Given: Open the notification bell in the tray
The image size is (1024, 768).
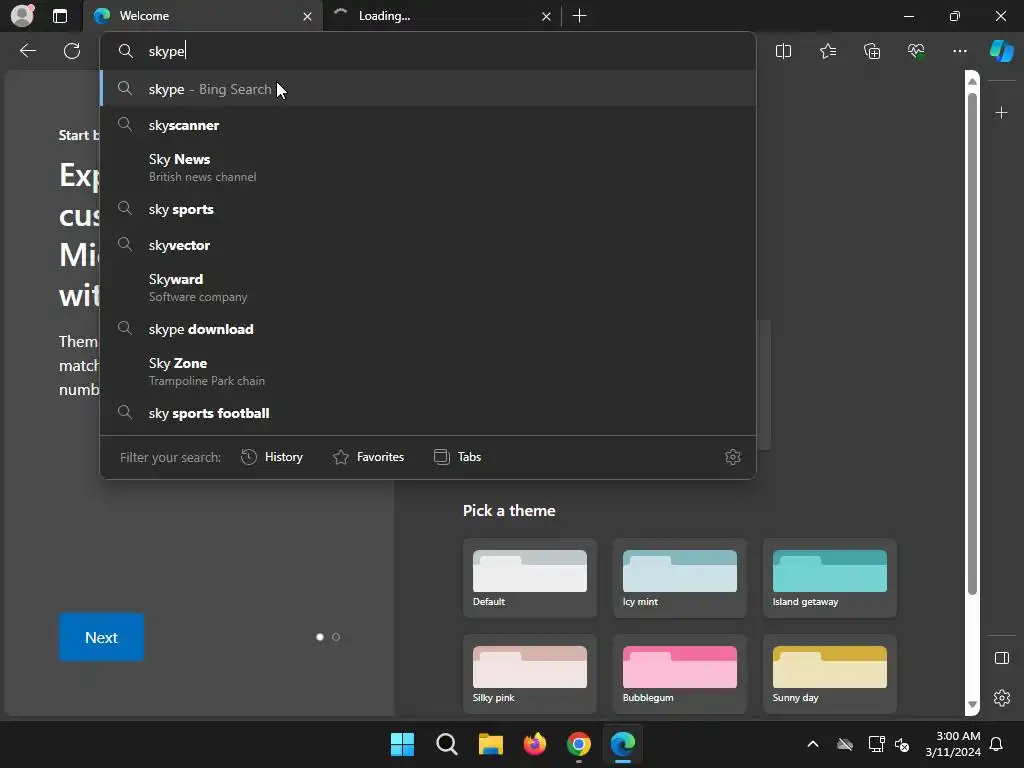Looking at the screenshot, I should (997, 744).
